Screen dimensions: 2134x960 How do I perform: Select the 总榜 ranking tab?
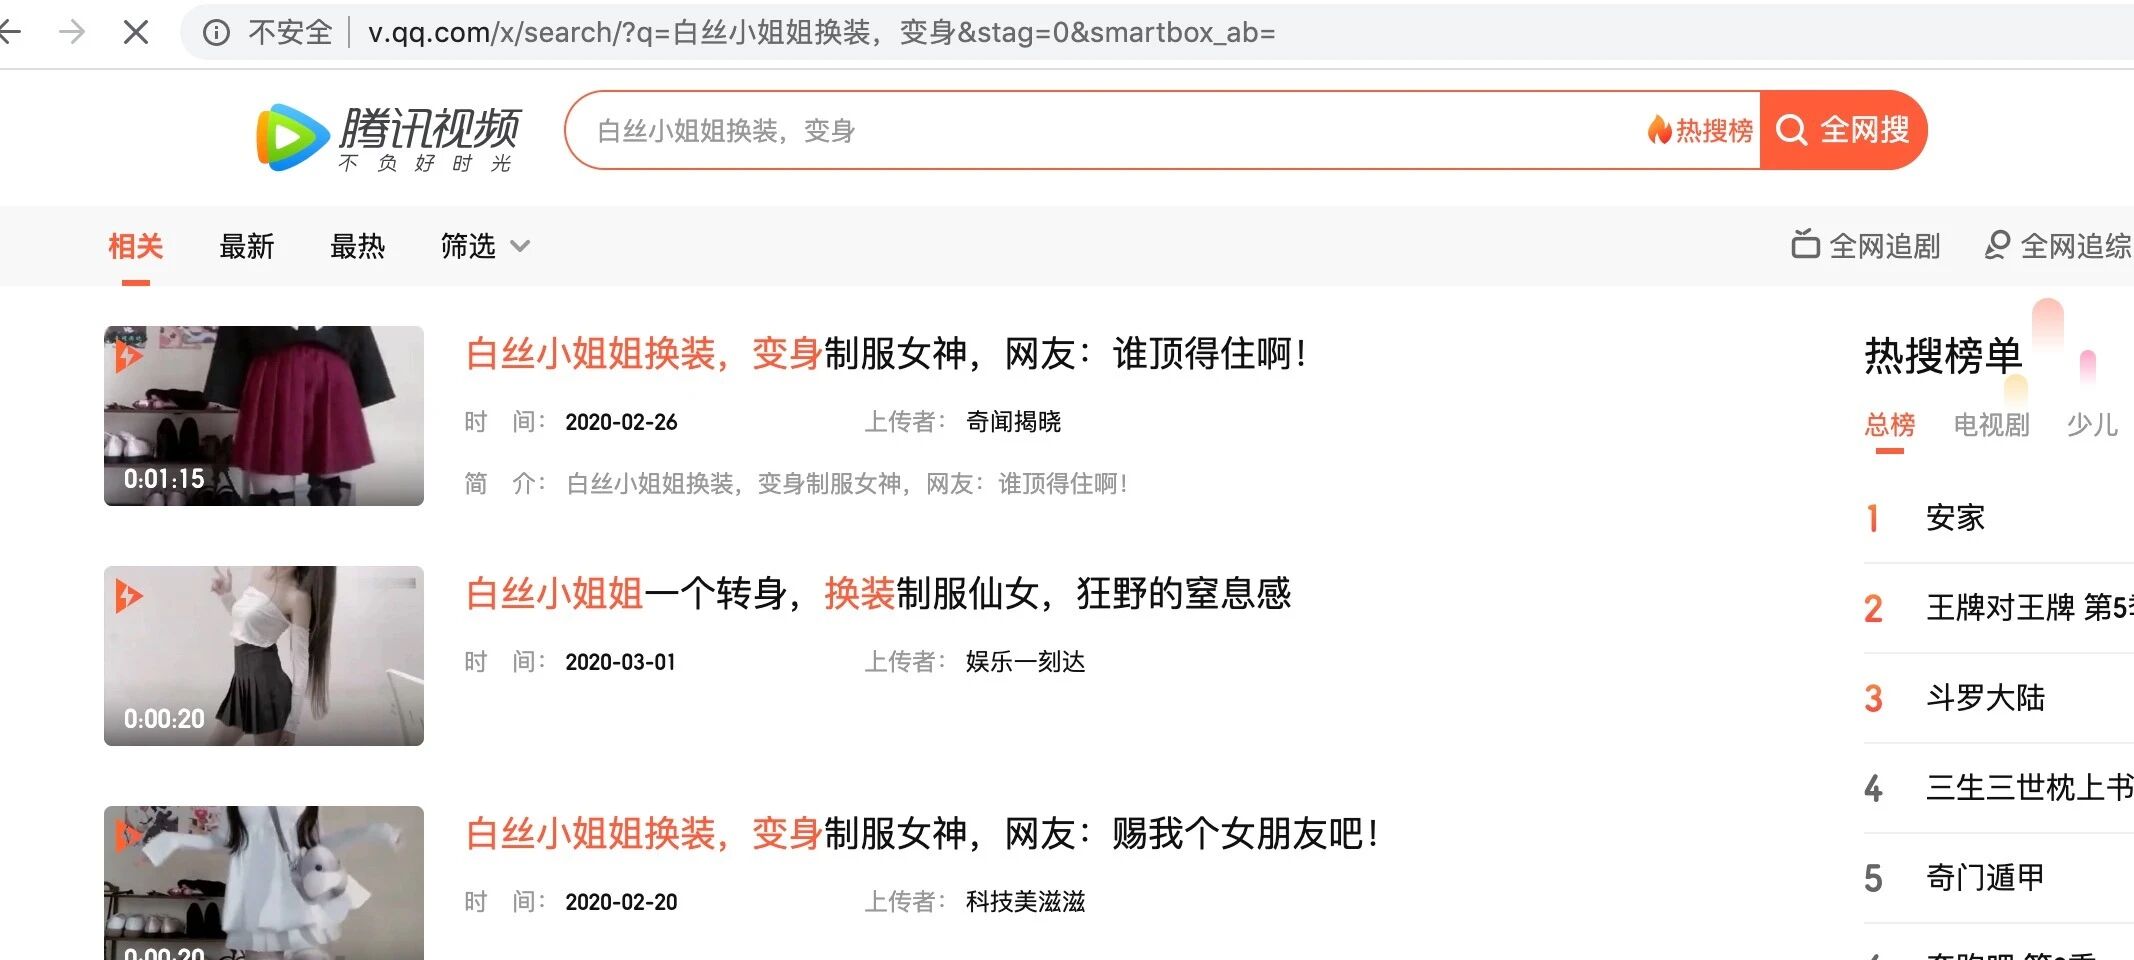pyautogui.click(x=1890, y=425)
